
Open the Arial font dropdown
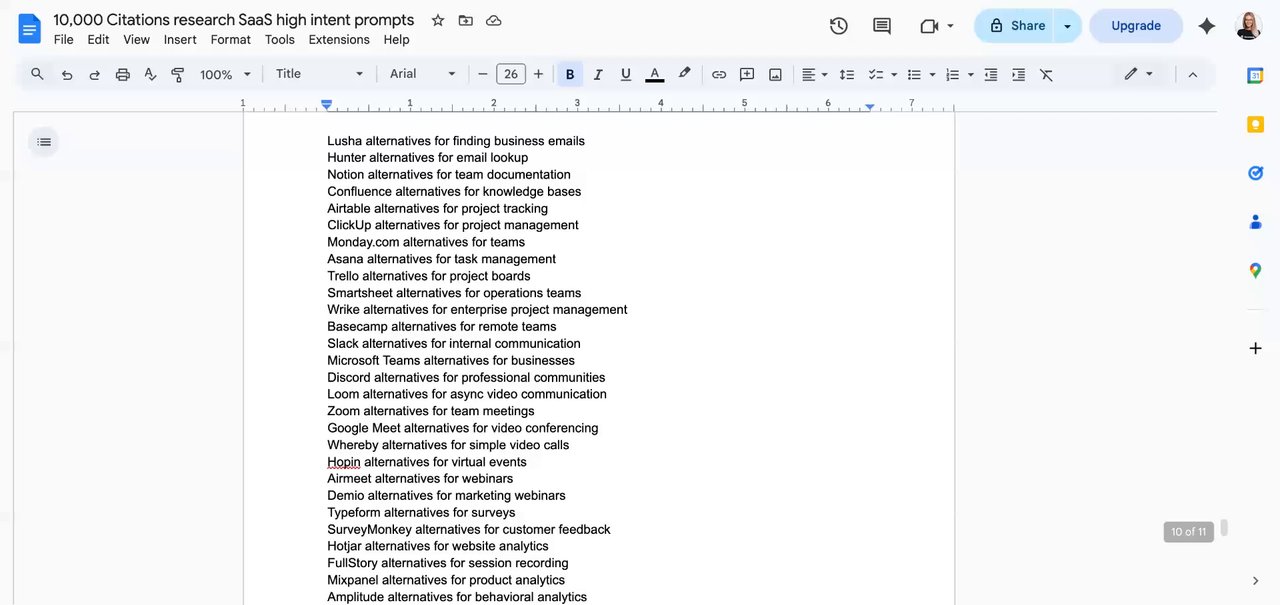pyautogui.click(x=423, y=74)
